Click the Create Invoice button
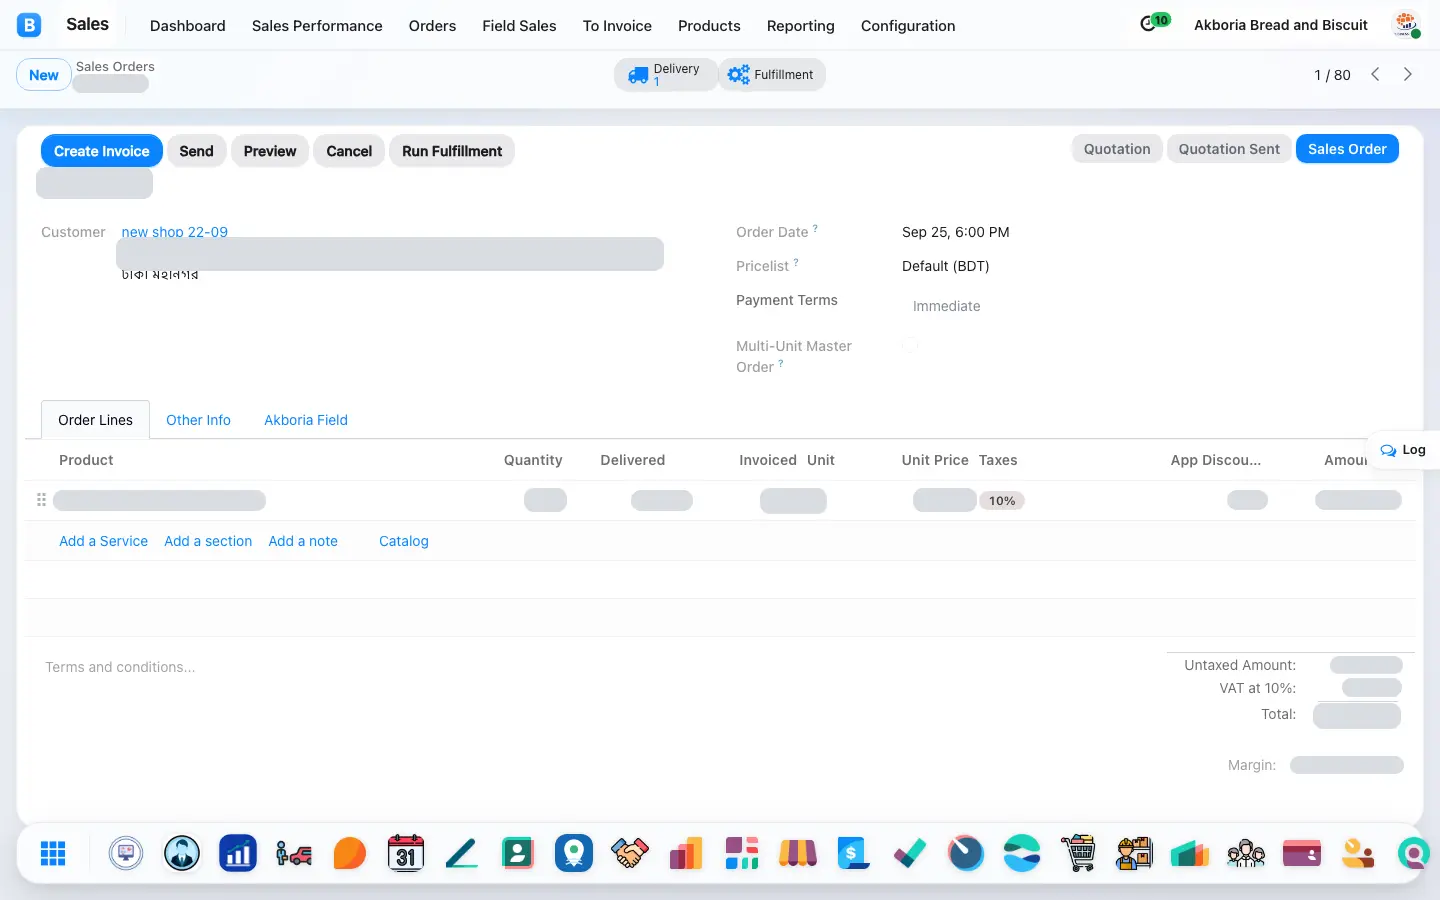1440x900 pixels. (102, 151)
